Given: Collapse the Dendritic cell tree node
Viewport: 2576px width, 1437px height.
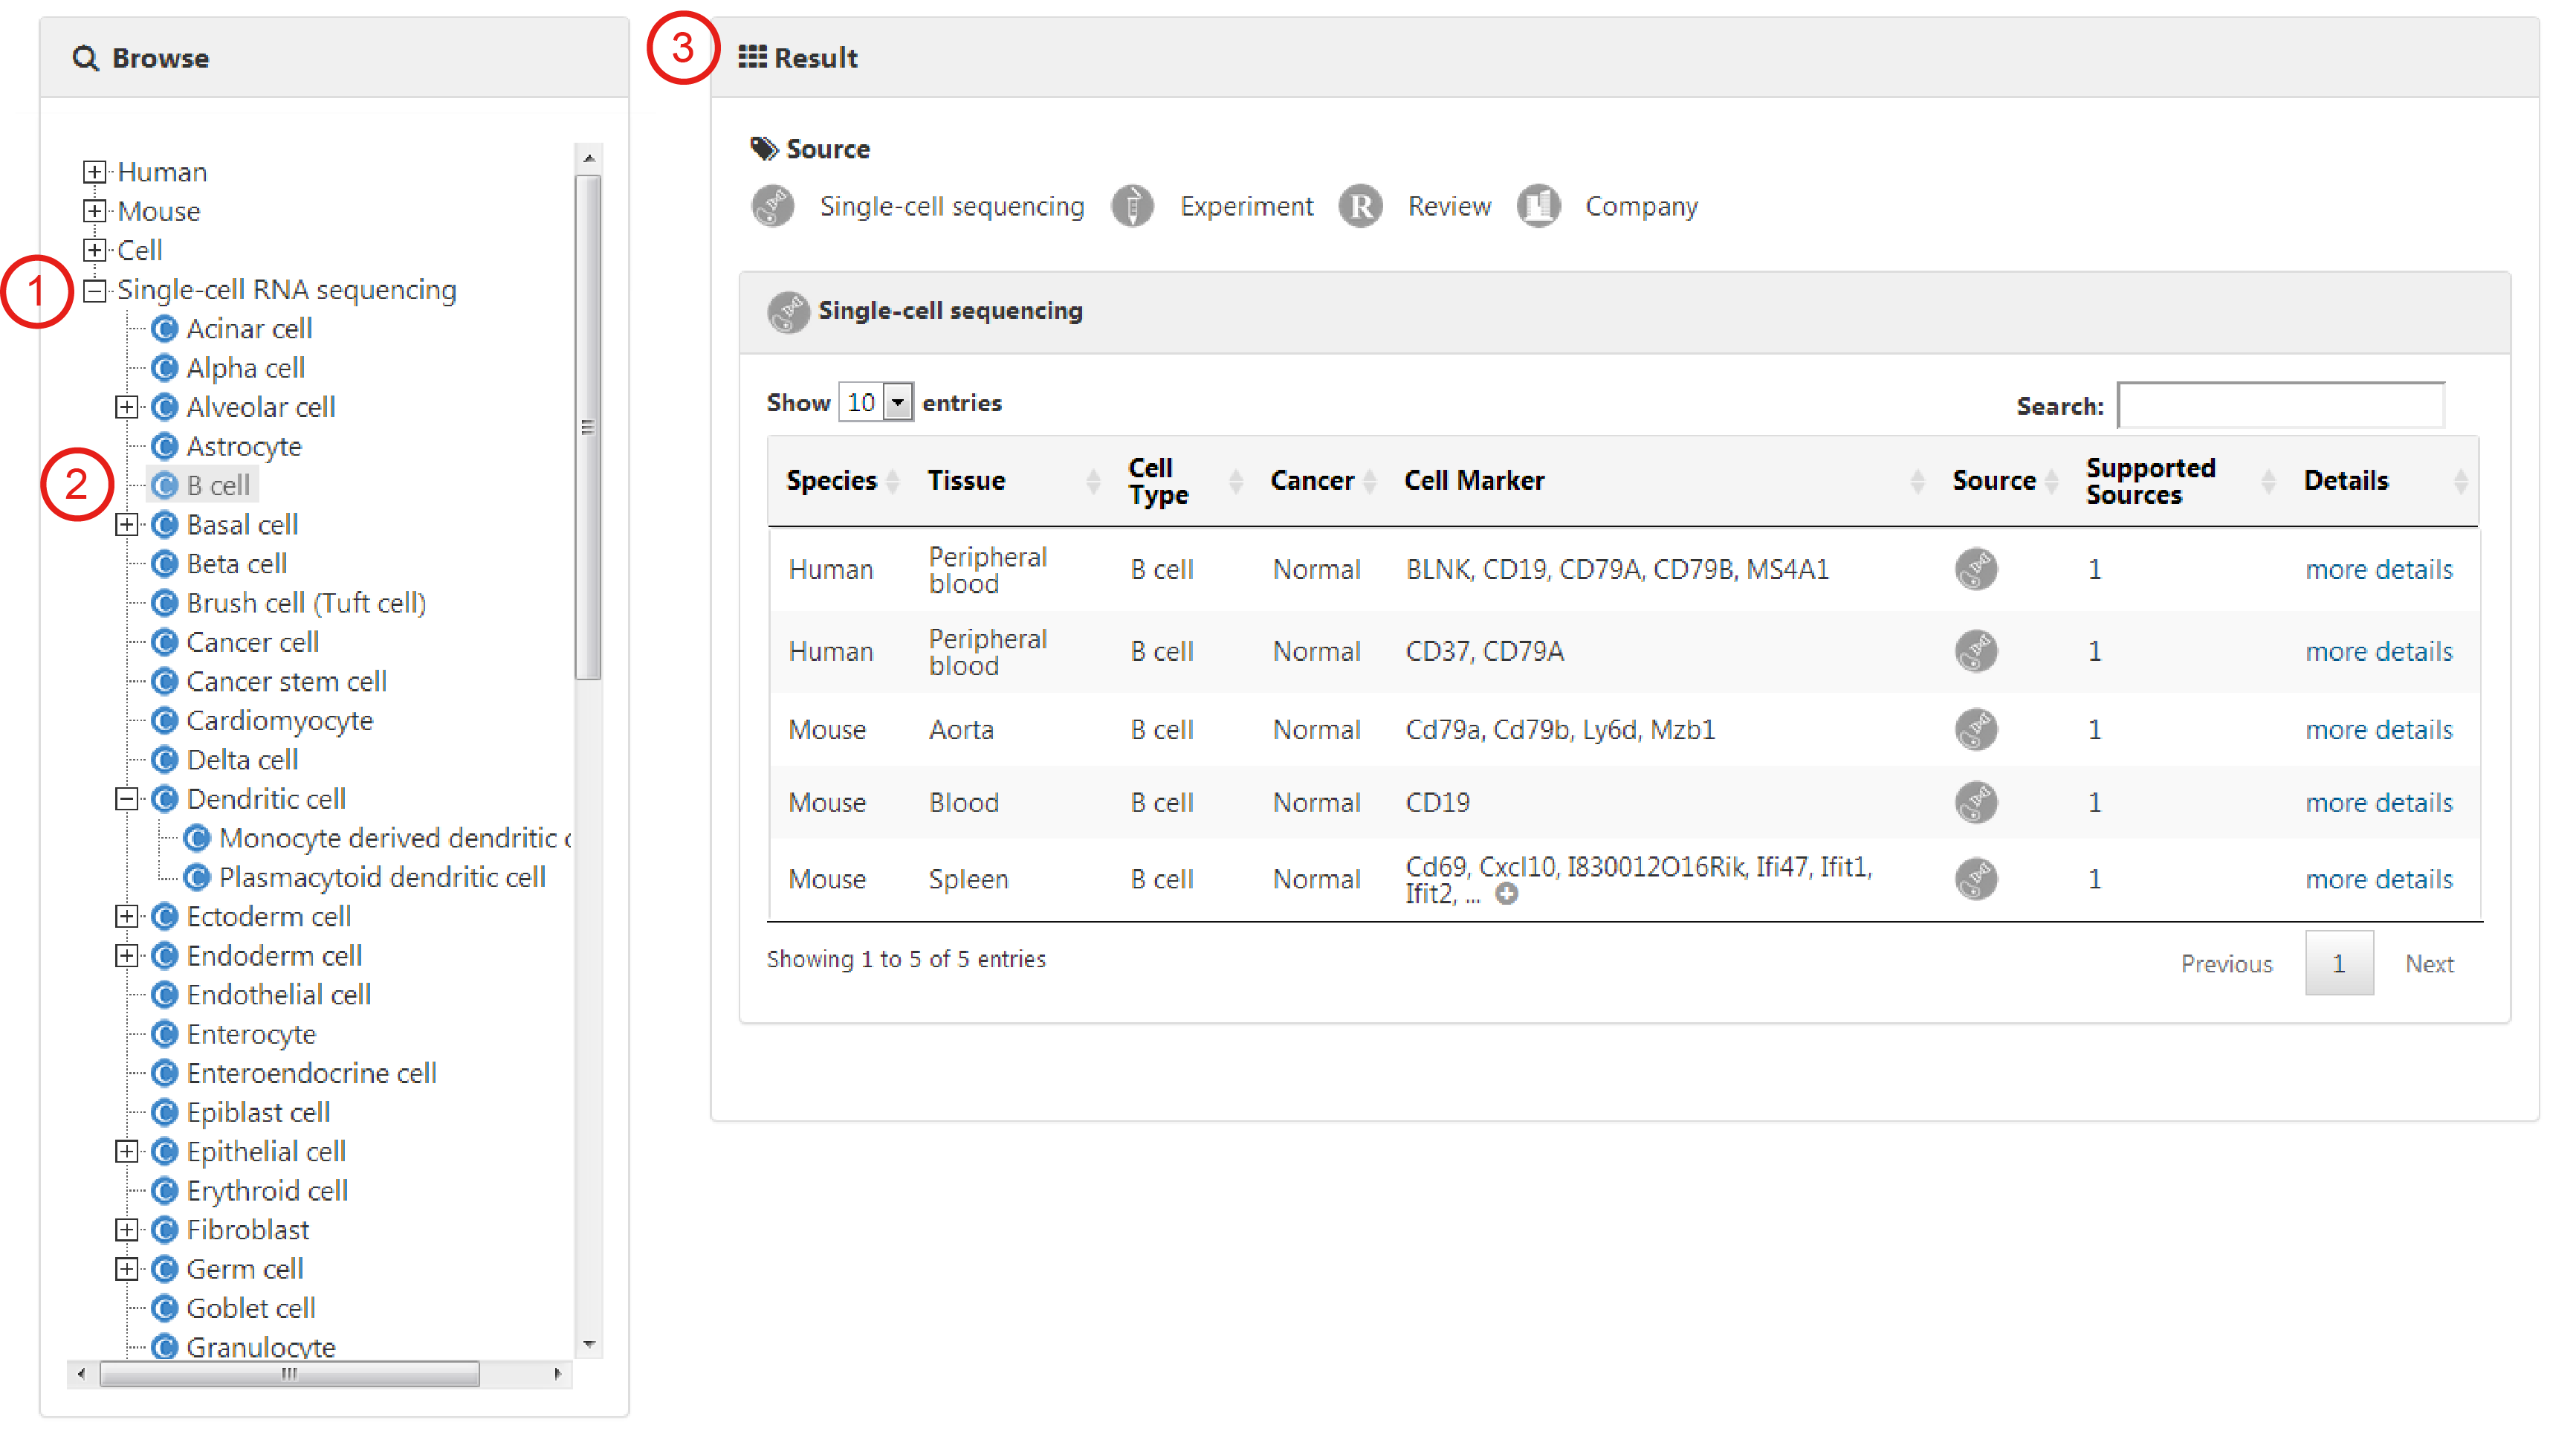Looking at the screenshot, I should [x=126, y=799].
